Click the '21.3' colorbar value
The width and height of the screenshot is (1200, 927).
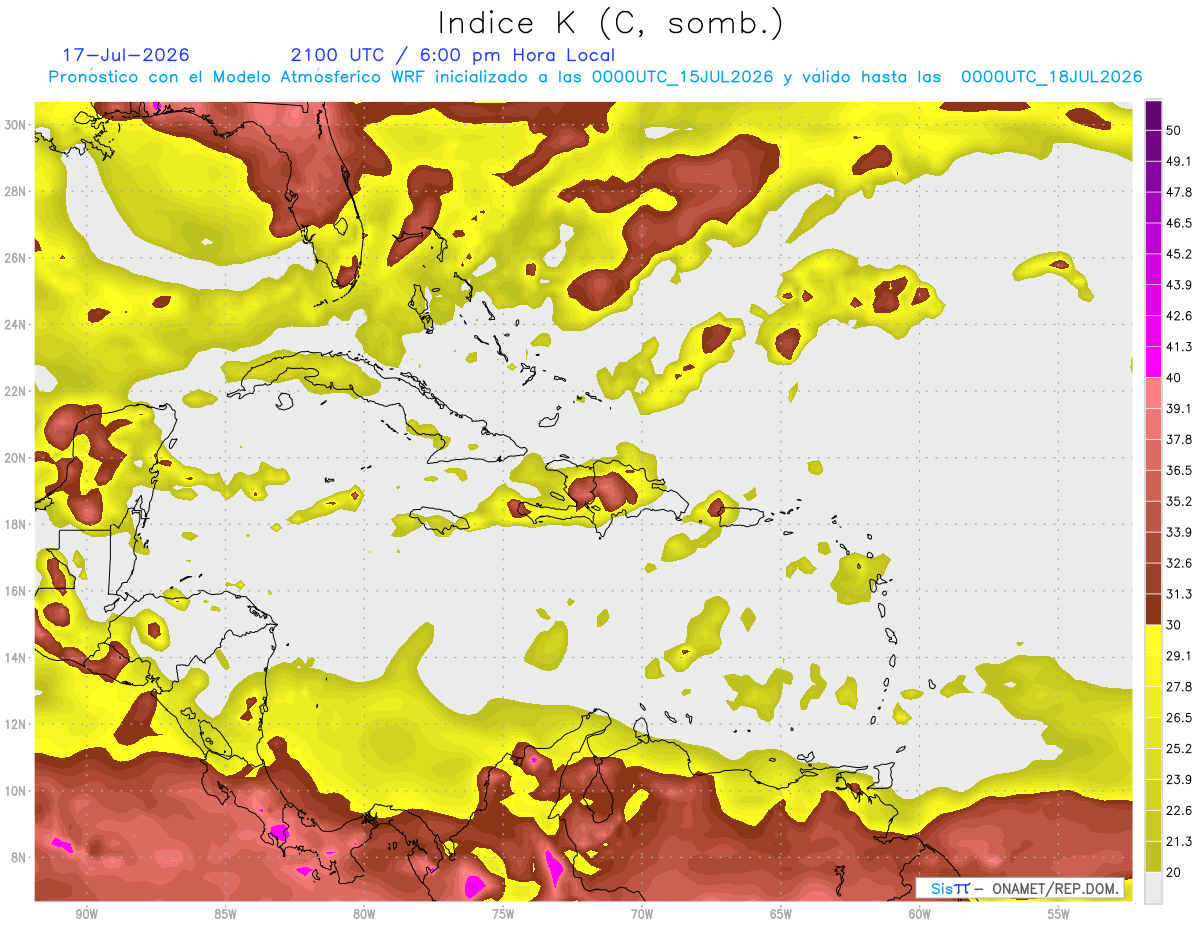coord(1179,842)
